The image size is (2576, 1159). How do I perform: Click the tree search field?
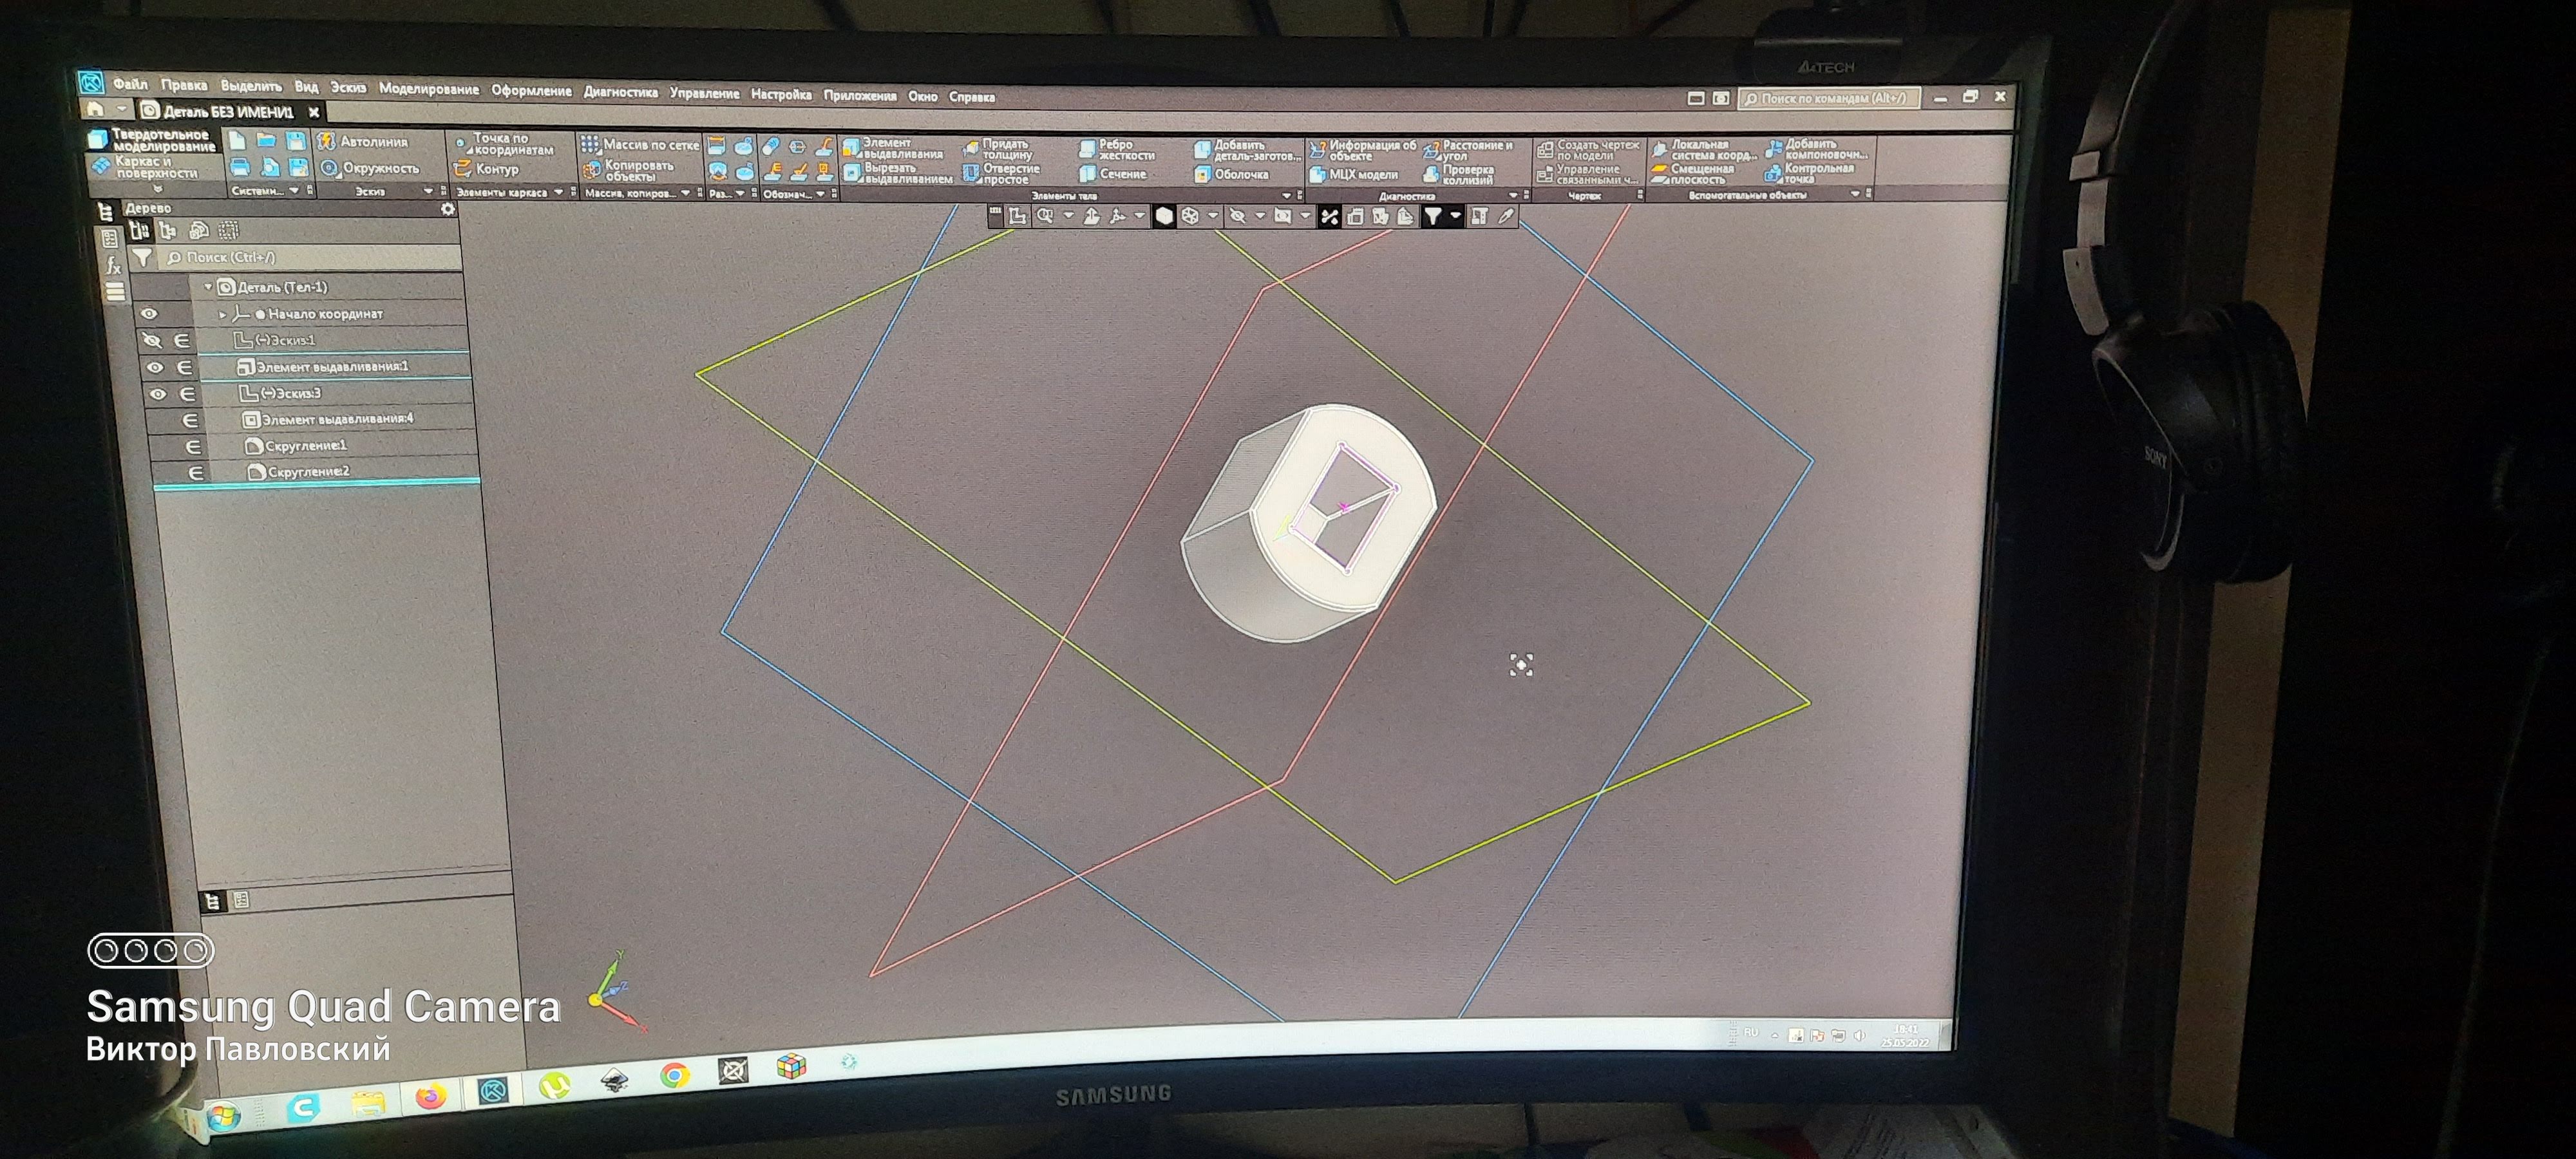pyautogui.click(x=300, y=258)
